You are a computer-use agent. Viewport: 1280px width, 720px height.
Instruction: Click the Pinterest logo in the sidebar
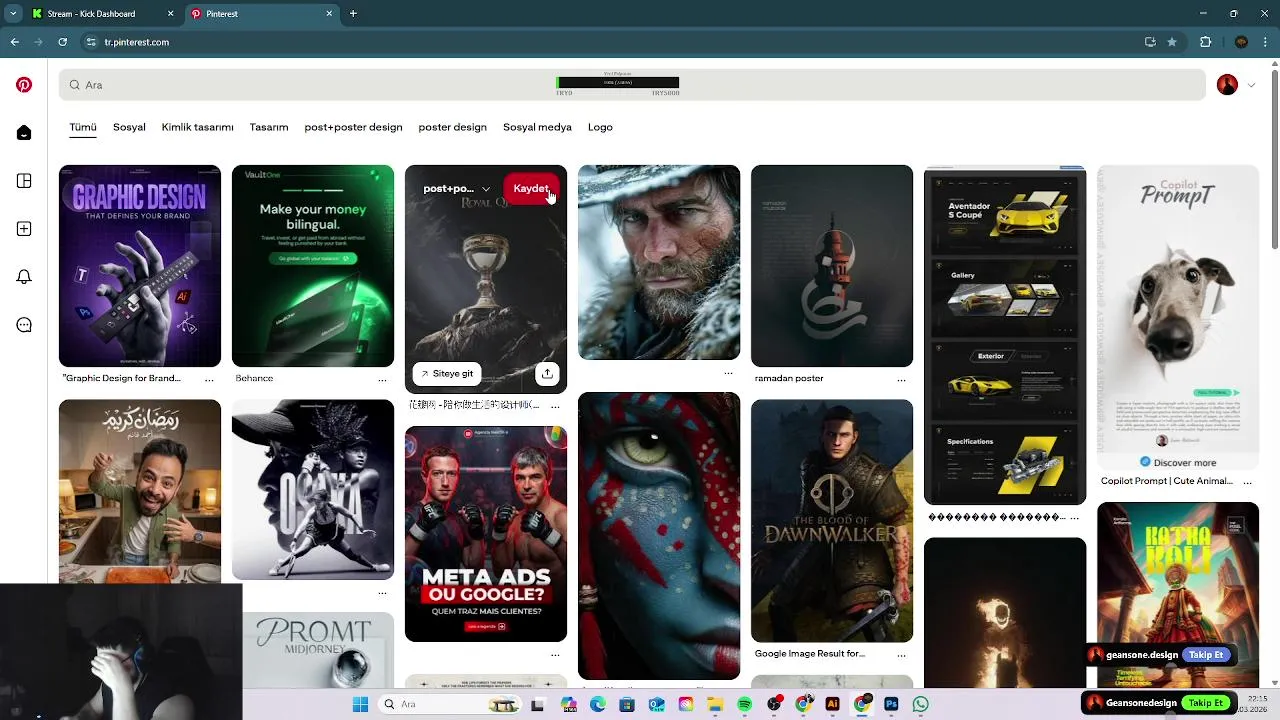pos(24,85)
